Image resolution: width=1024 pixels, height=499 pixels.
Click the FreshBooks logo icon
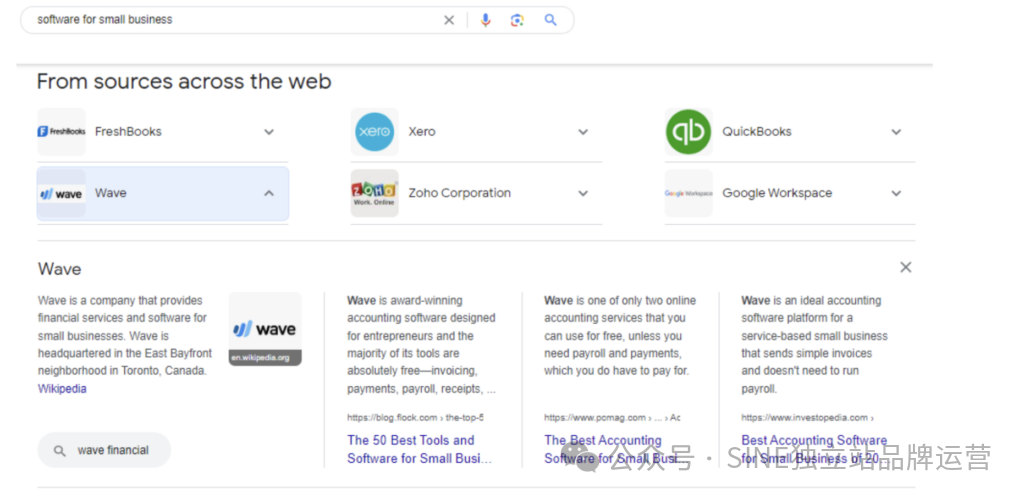(x=61, y=132)
